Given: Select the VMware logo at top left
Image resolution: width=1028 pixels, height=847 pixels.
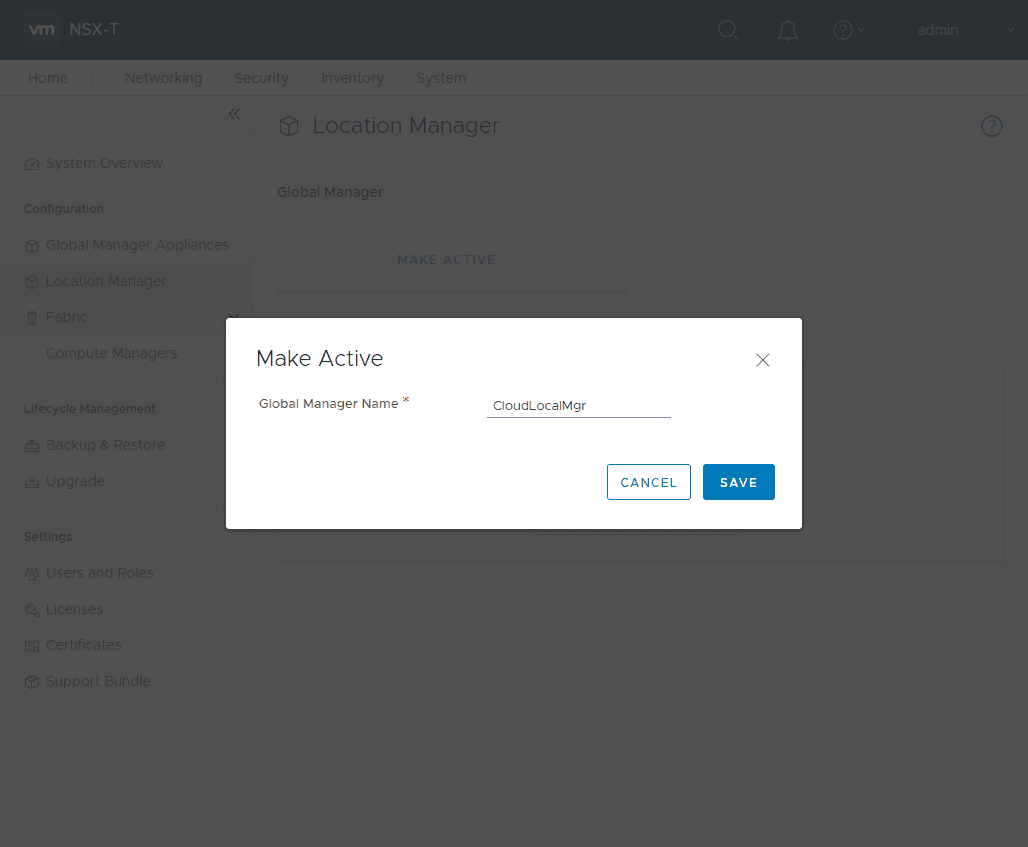Looking at the screenshot, I should pyautogui.click(x=41, y=30).
